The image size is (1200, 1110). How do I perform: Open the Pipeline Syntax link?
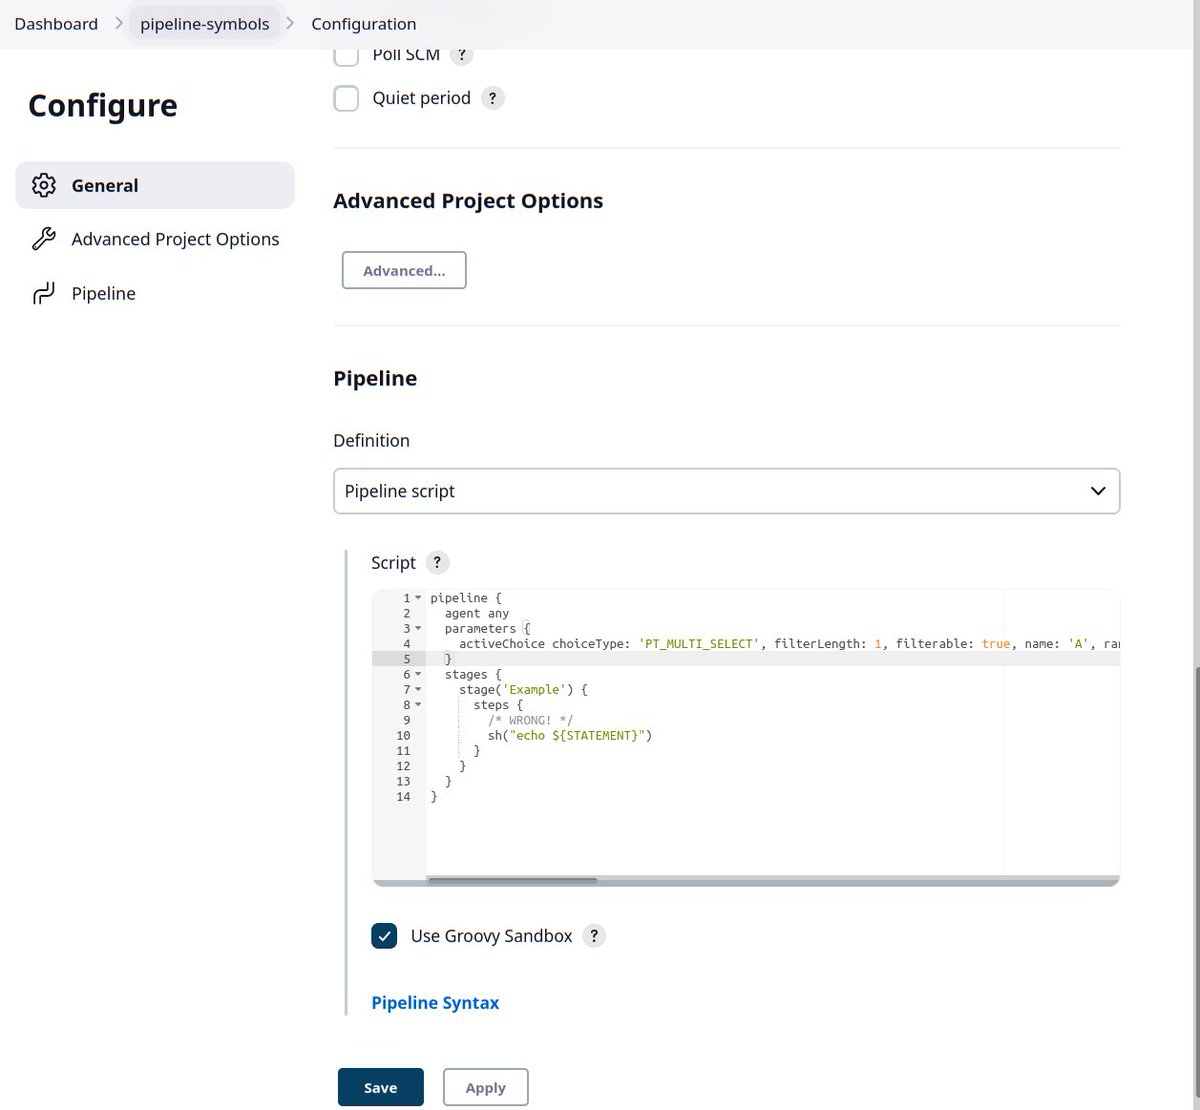(x=435, y=1003)
